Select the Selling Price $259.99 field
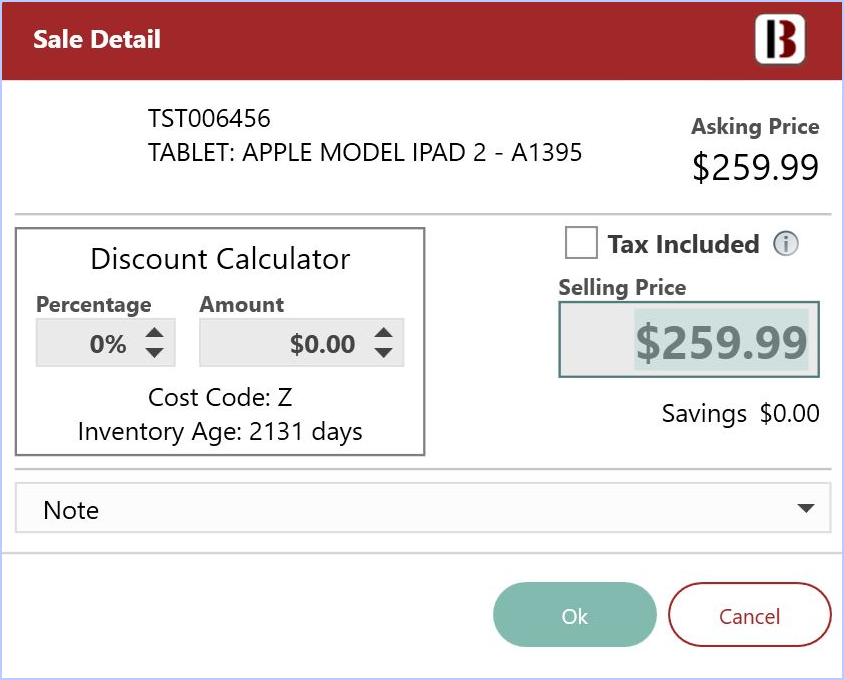This screenshot has height=680, width=844. 689,339
